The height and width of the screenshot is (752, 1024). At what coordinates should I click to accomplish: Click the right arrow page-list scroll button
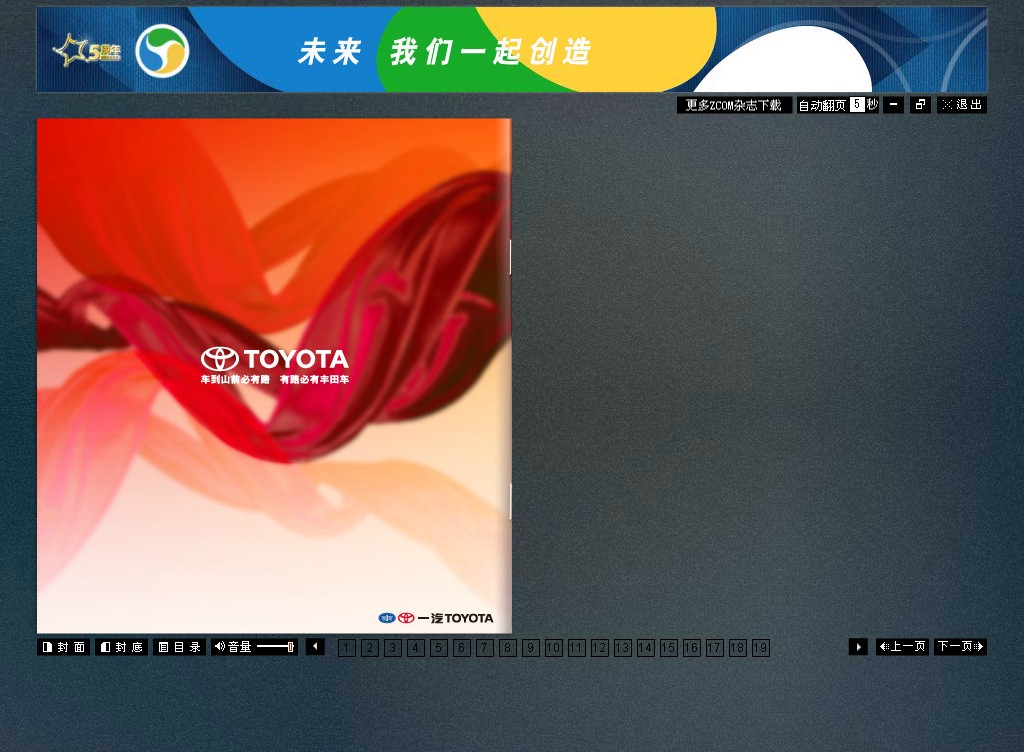coord(858,647)
